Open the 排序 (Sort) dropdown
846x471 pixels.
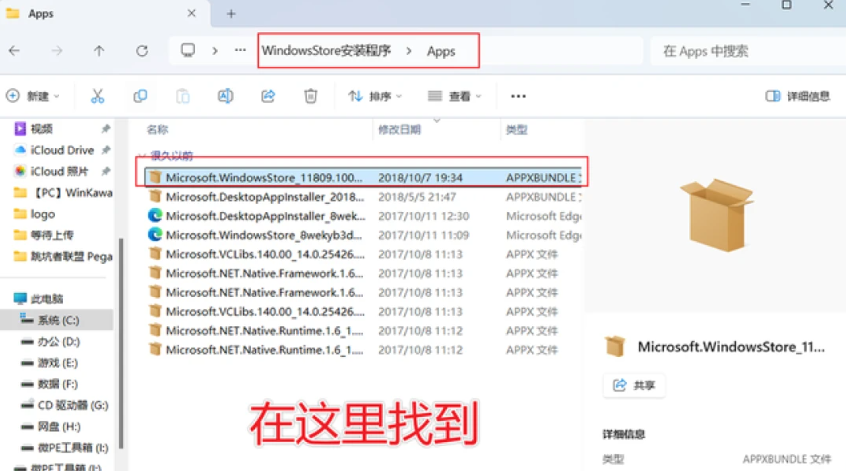(375, 96)
